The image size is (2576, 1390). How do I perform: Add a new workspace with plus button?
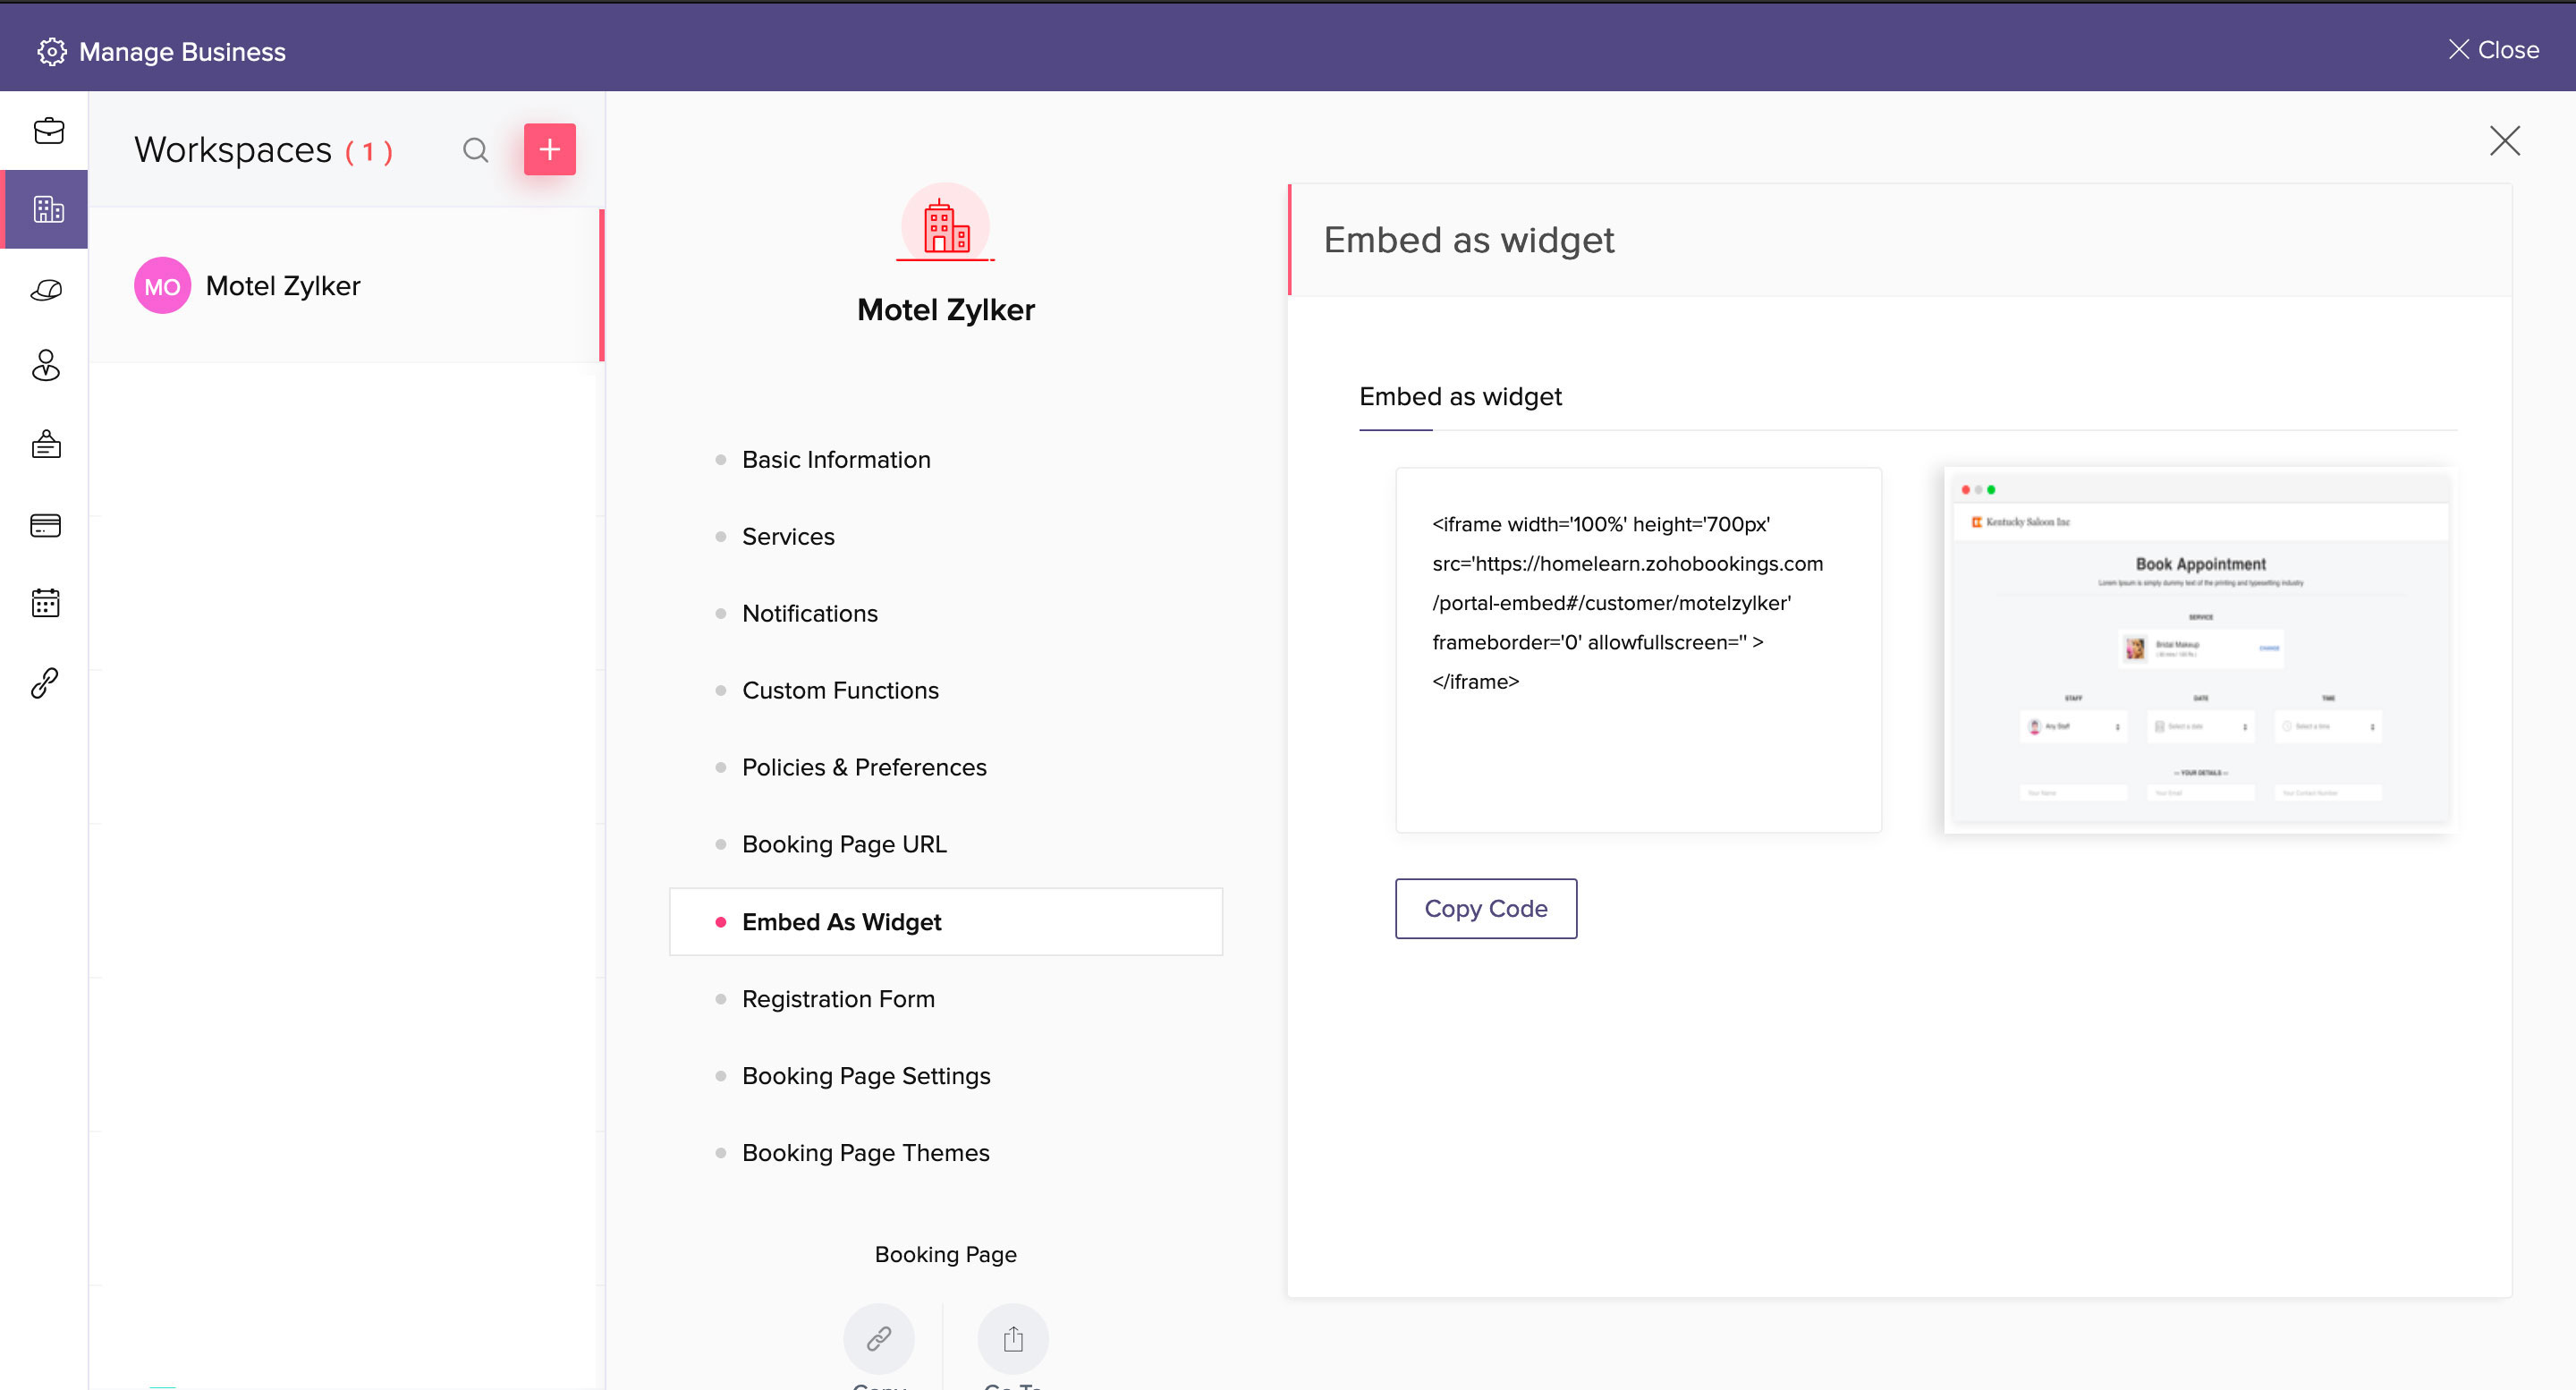549,150
